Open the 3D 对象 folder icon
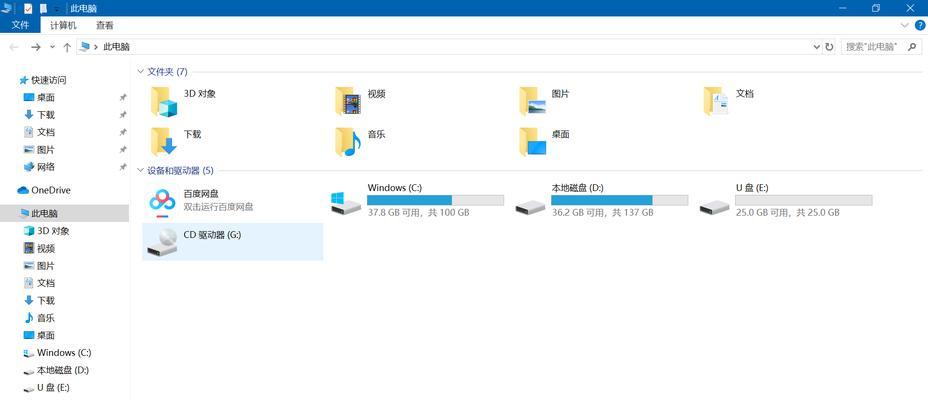The height and width of the screenshot is (400, 928). (164, 102)
